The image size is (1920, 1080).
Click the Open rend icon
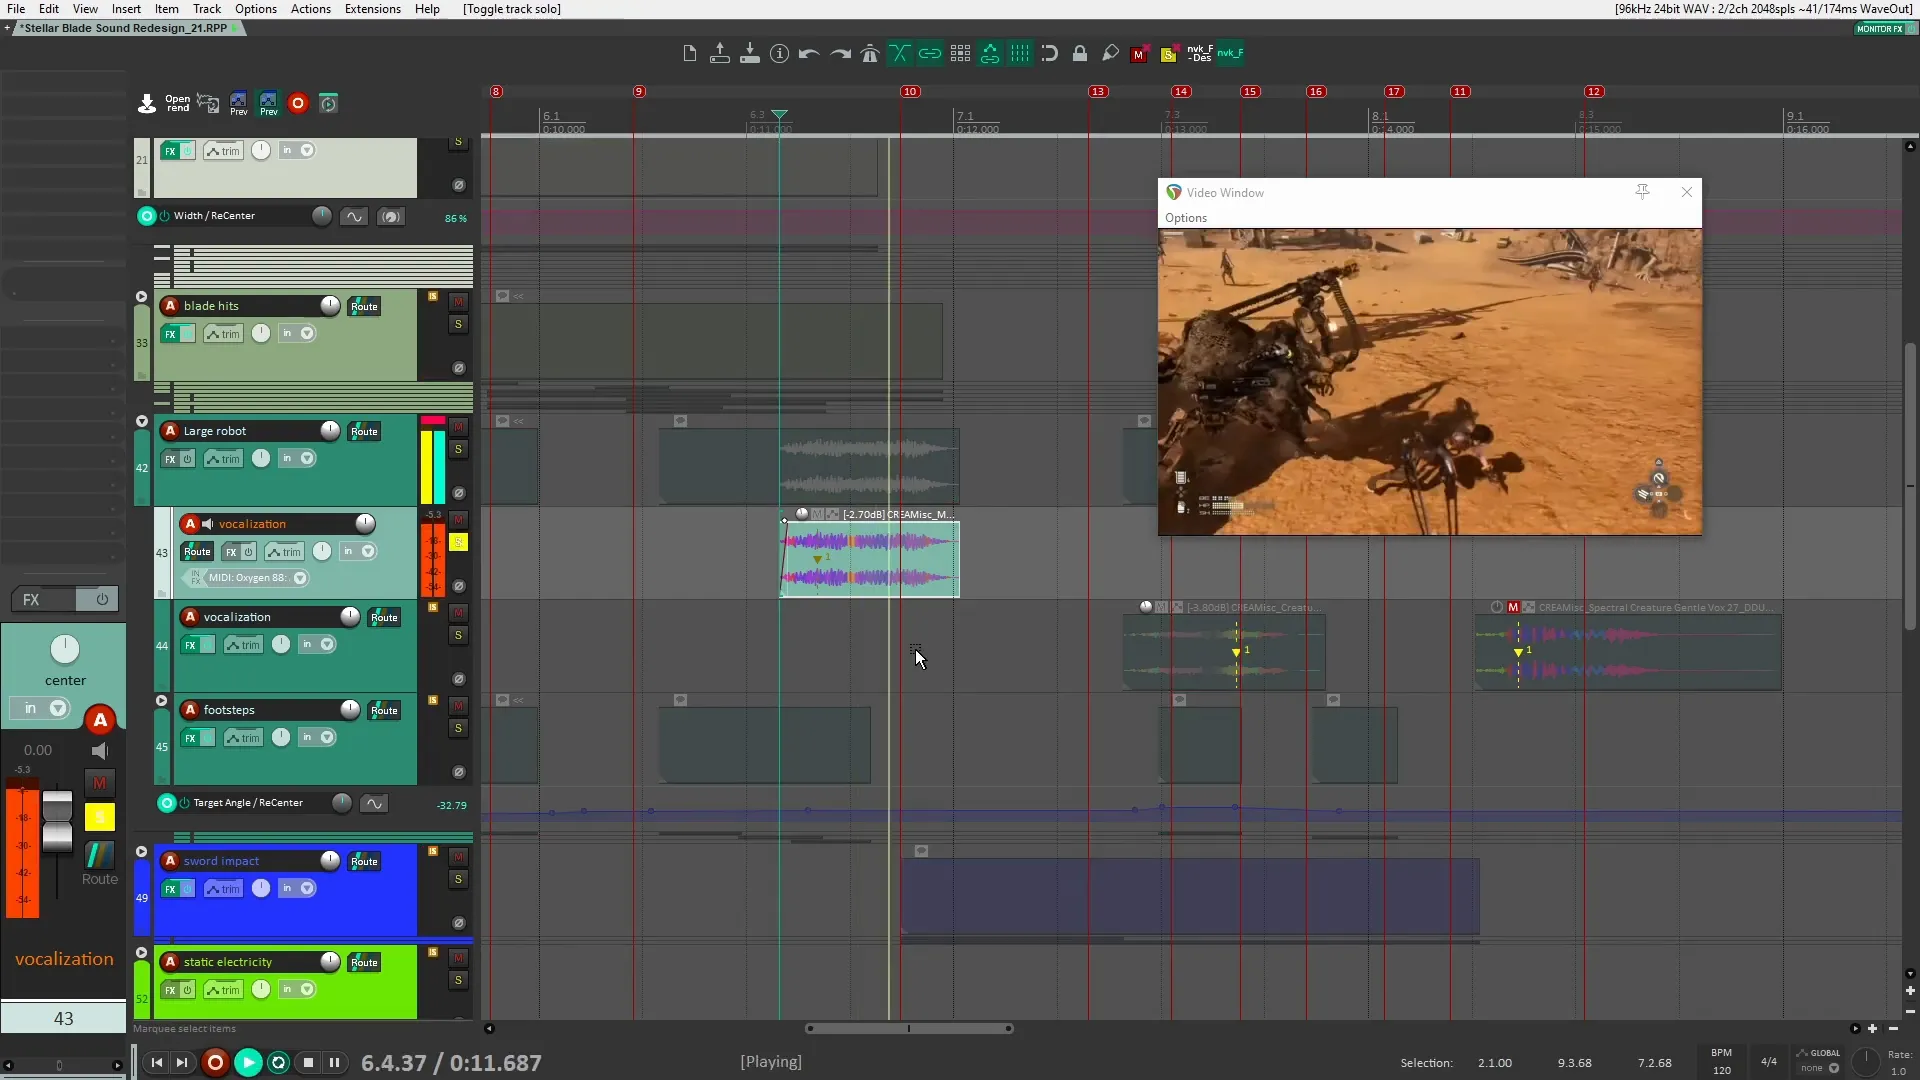pyautogui.click(x=147, y=103)
